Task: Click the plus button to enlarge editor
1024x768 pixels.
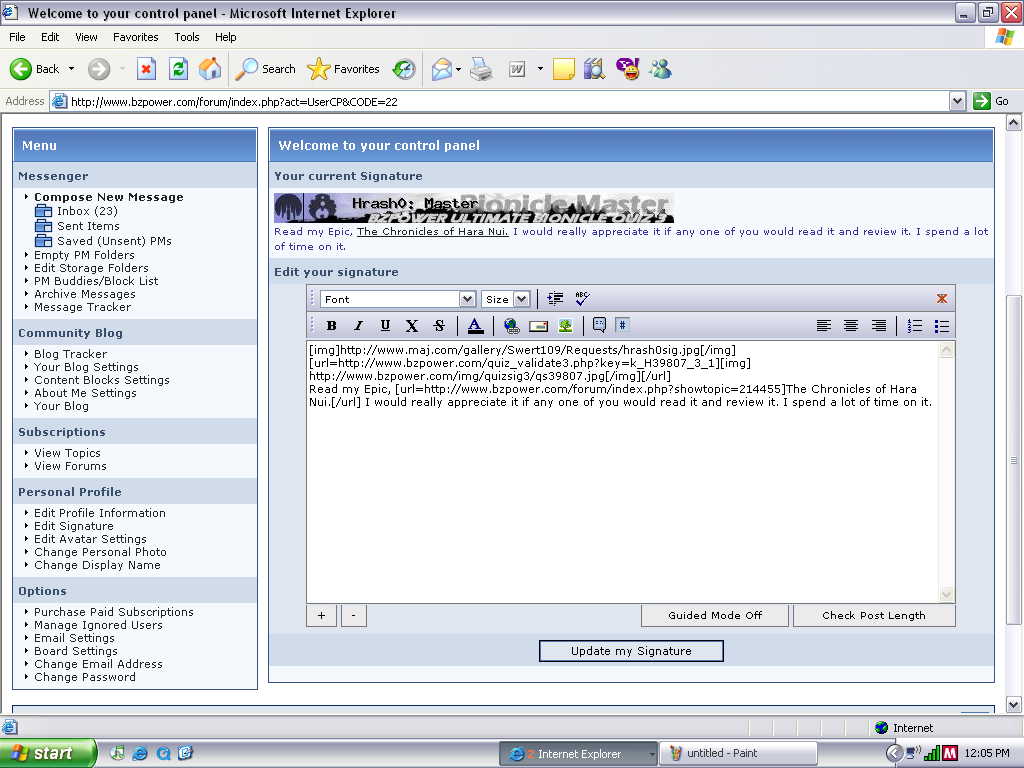Action: point(321,615)
